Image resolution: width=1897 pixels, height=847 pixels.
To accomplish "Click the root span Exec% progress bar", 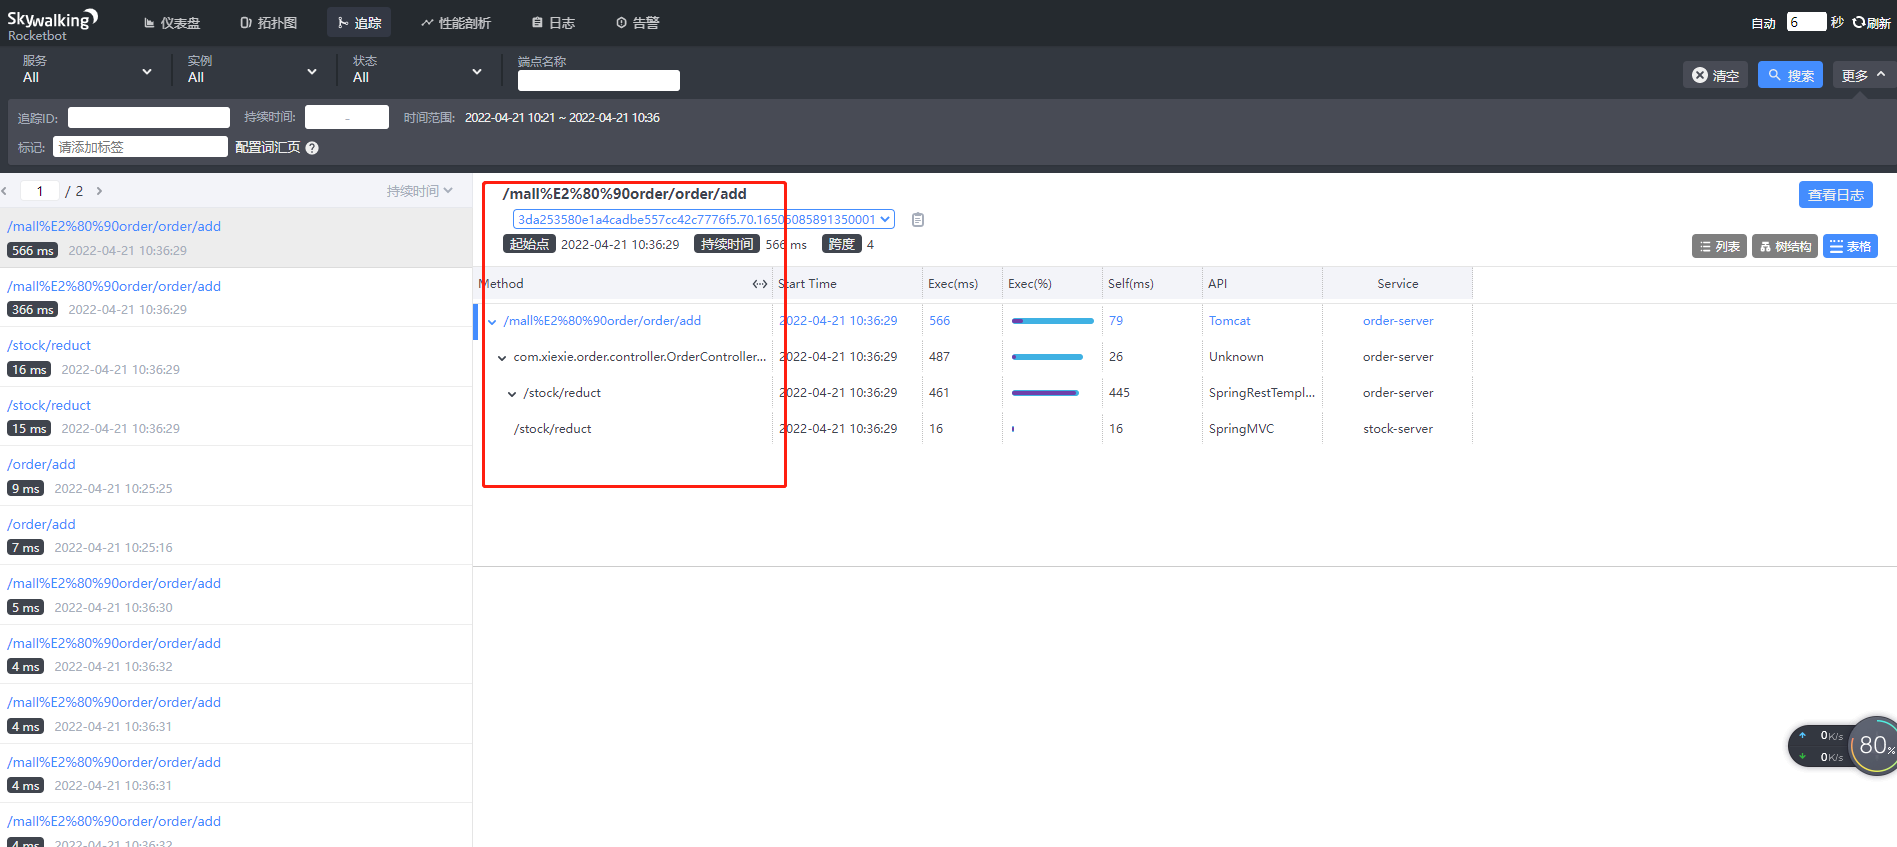I will point(1052,321).
